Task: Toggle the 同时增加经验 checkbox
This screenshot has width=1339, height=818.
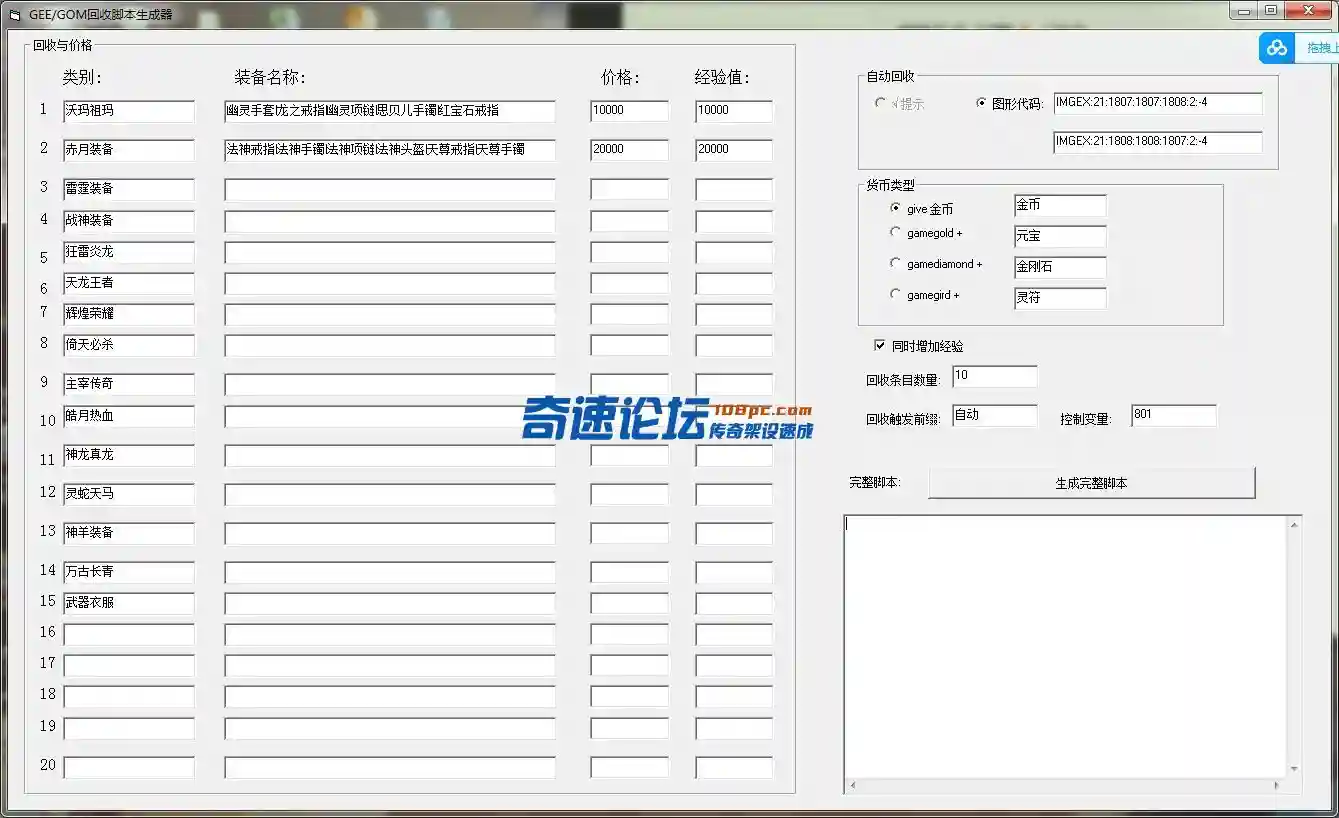Action: (x=880, y=346)
